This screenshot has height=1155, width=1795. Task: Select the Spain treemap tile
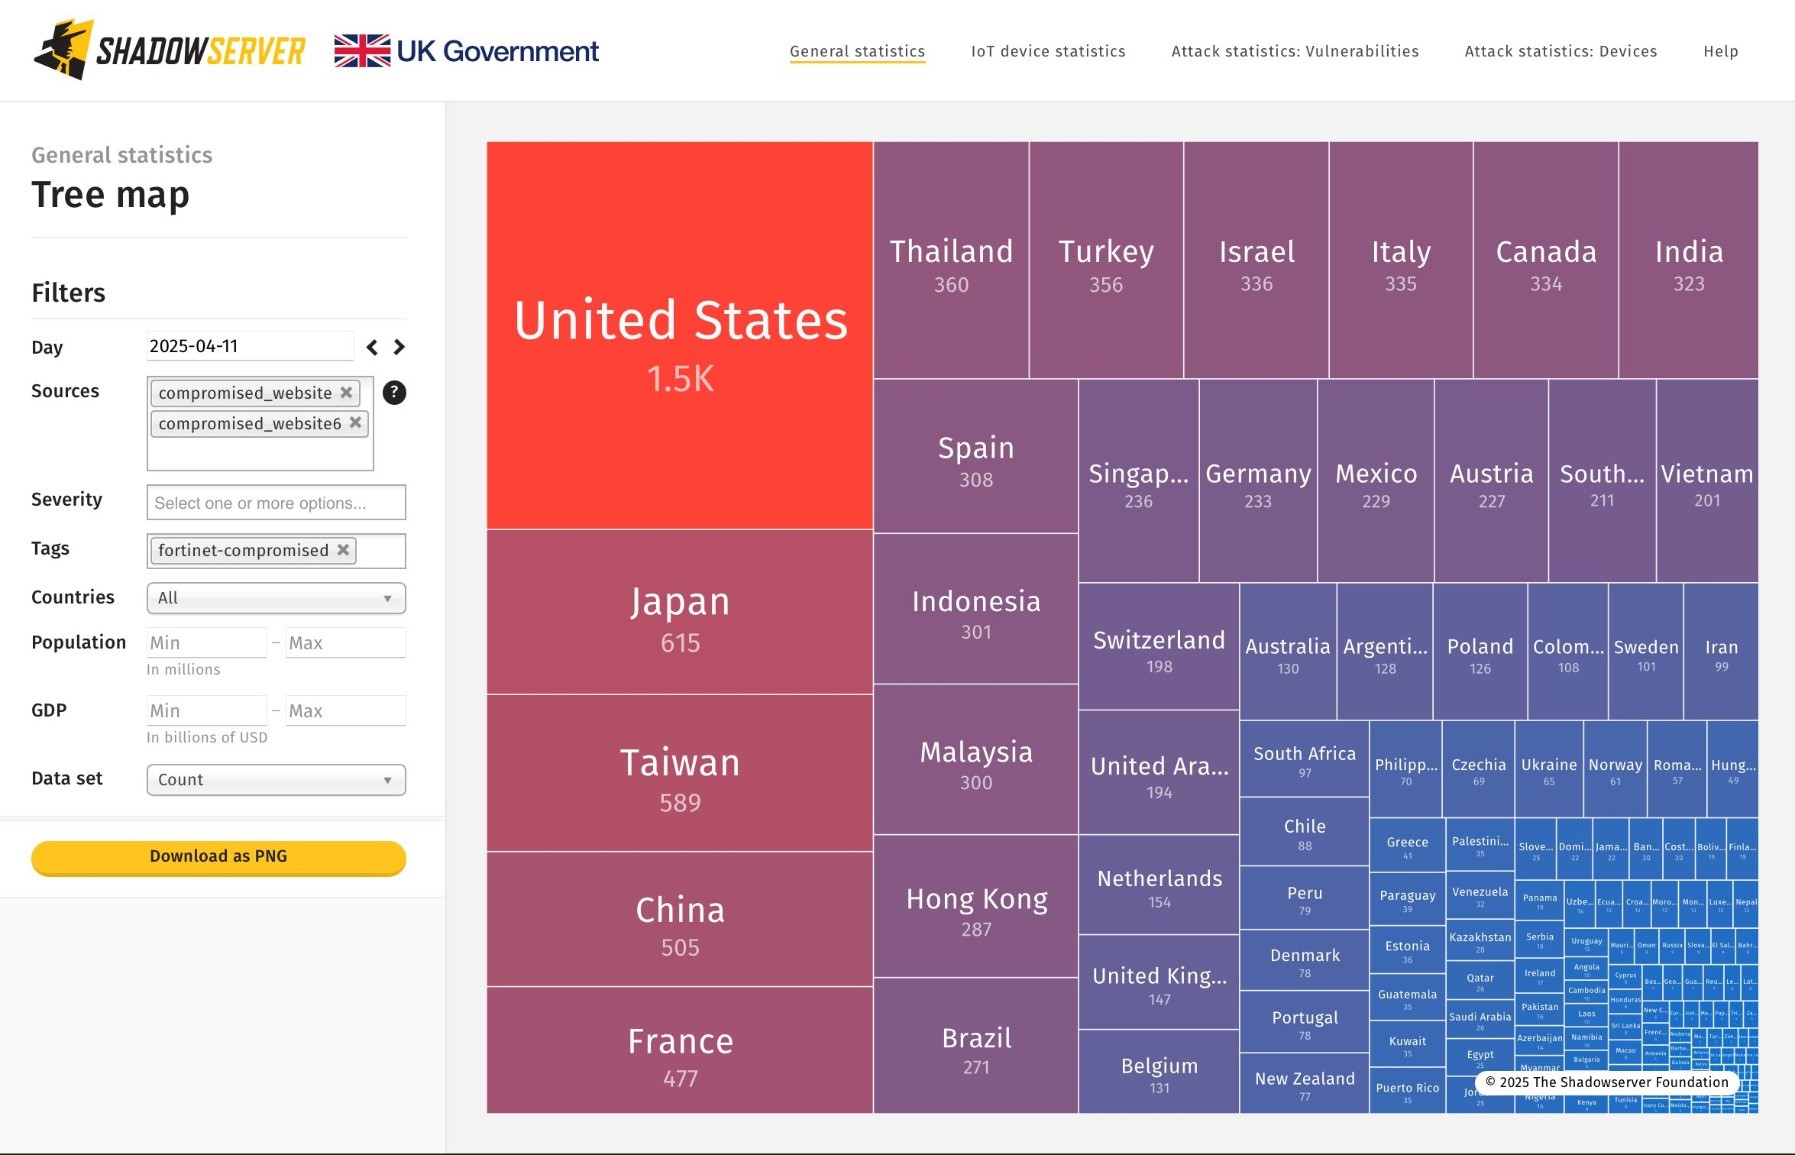pos(976,456)
